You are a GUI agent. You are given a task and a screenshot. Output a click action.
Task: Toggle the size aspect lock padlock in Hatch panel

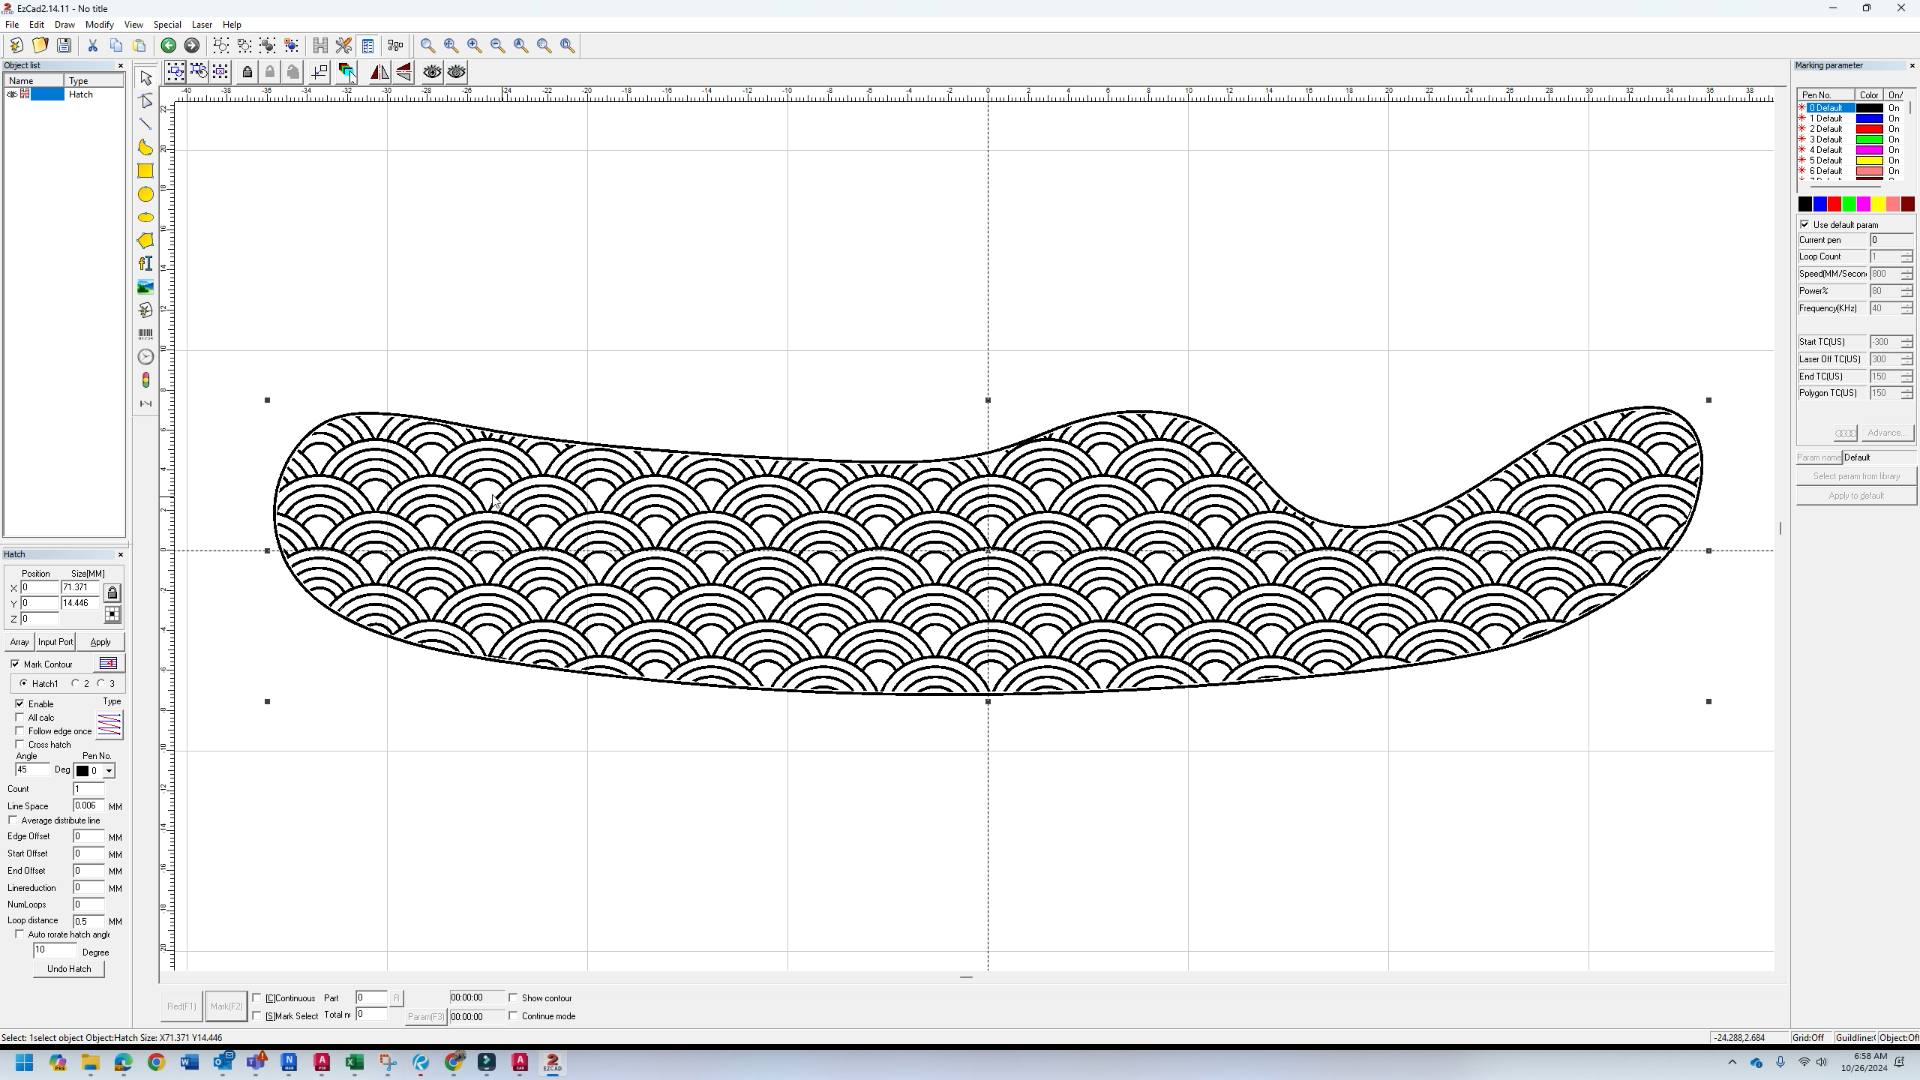tap(112, 593)
